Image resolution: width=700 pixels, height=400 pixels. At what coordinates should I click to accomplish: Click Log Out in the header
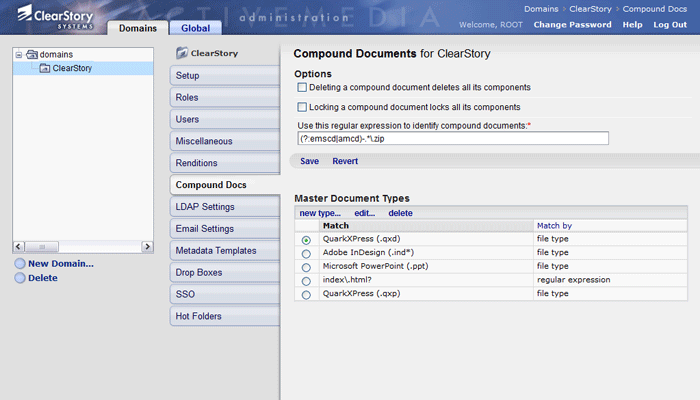(x=670, y=24)
